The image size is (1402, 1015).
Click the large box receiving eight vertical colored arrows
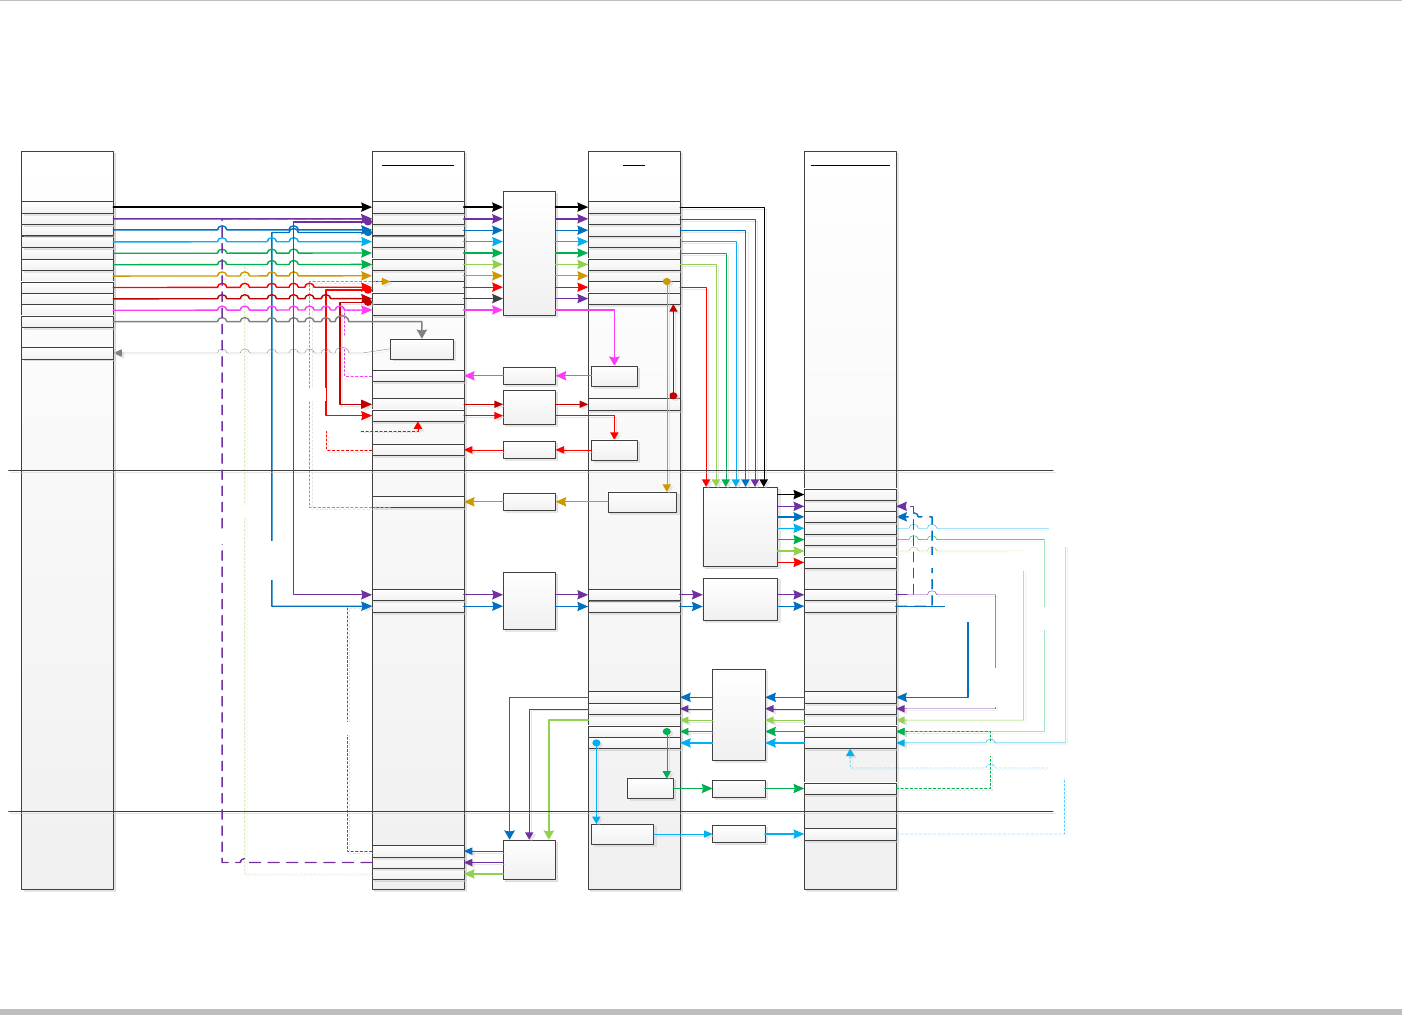coord(740,527)
